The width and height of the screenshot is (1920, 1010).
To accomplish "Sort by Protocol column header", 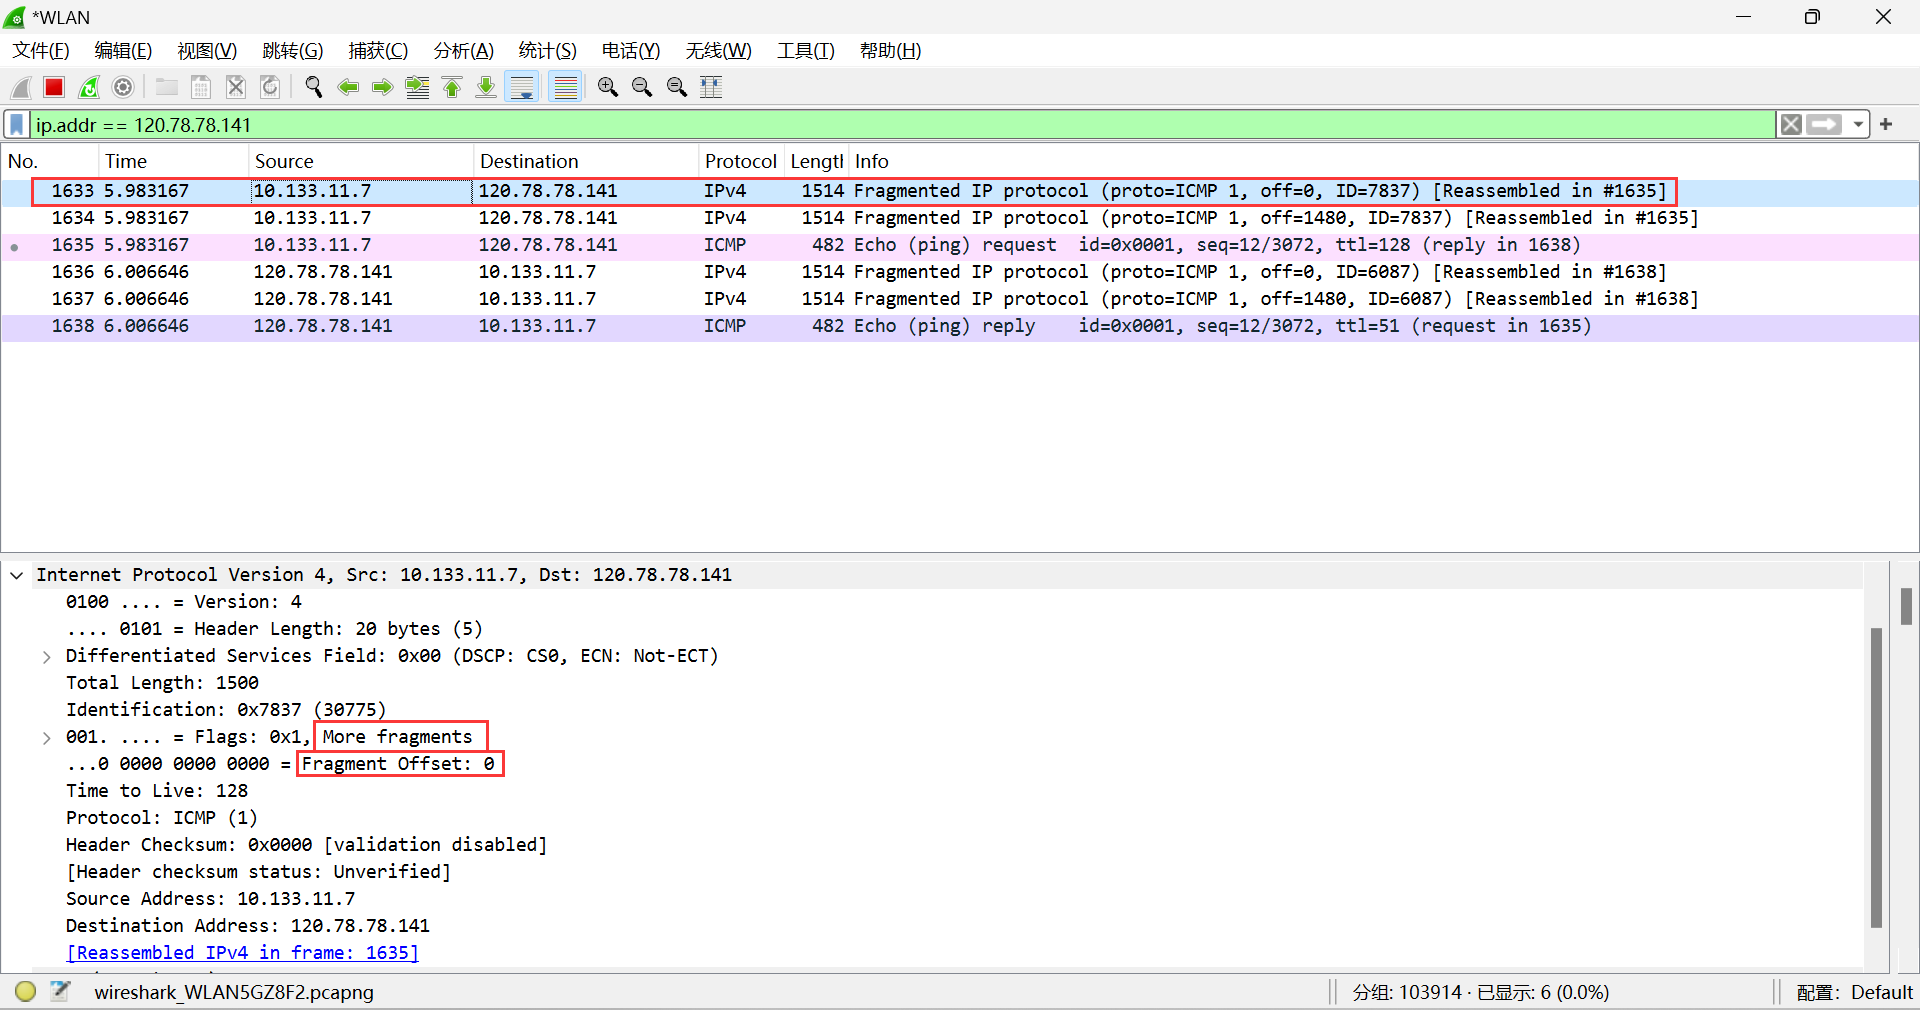I will pos(741,161).
